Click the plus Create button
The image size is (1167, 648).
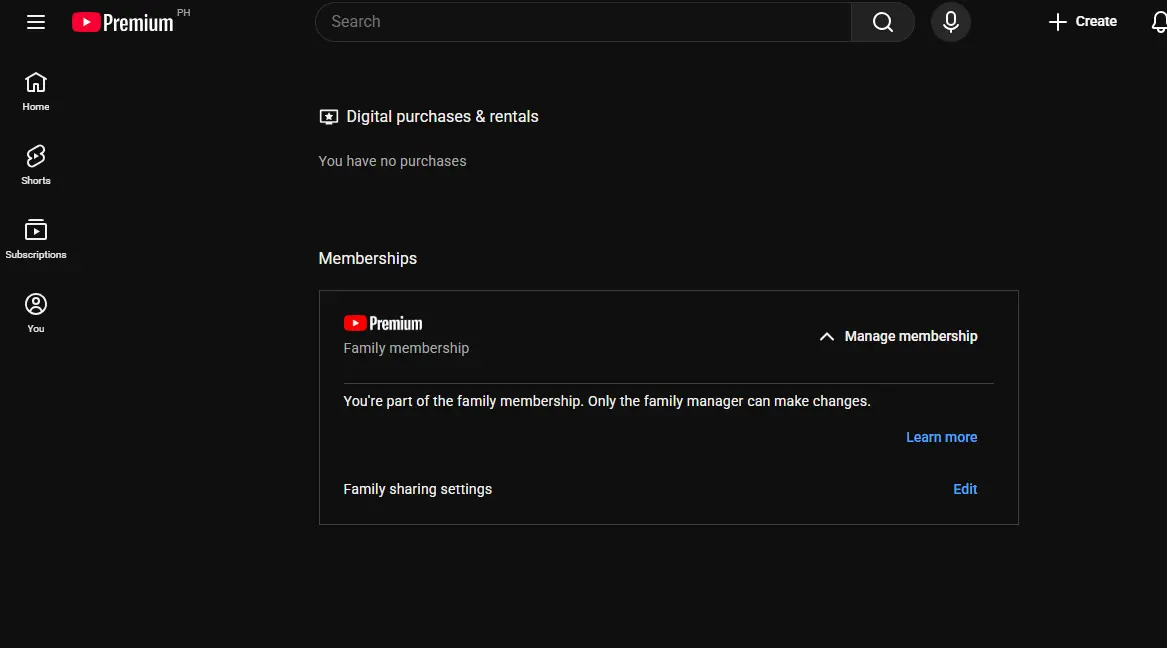pos(1082,22)
